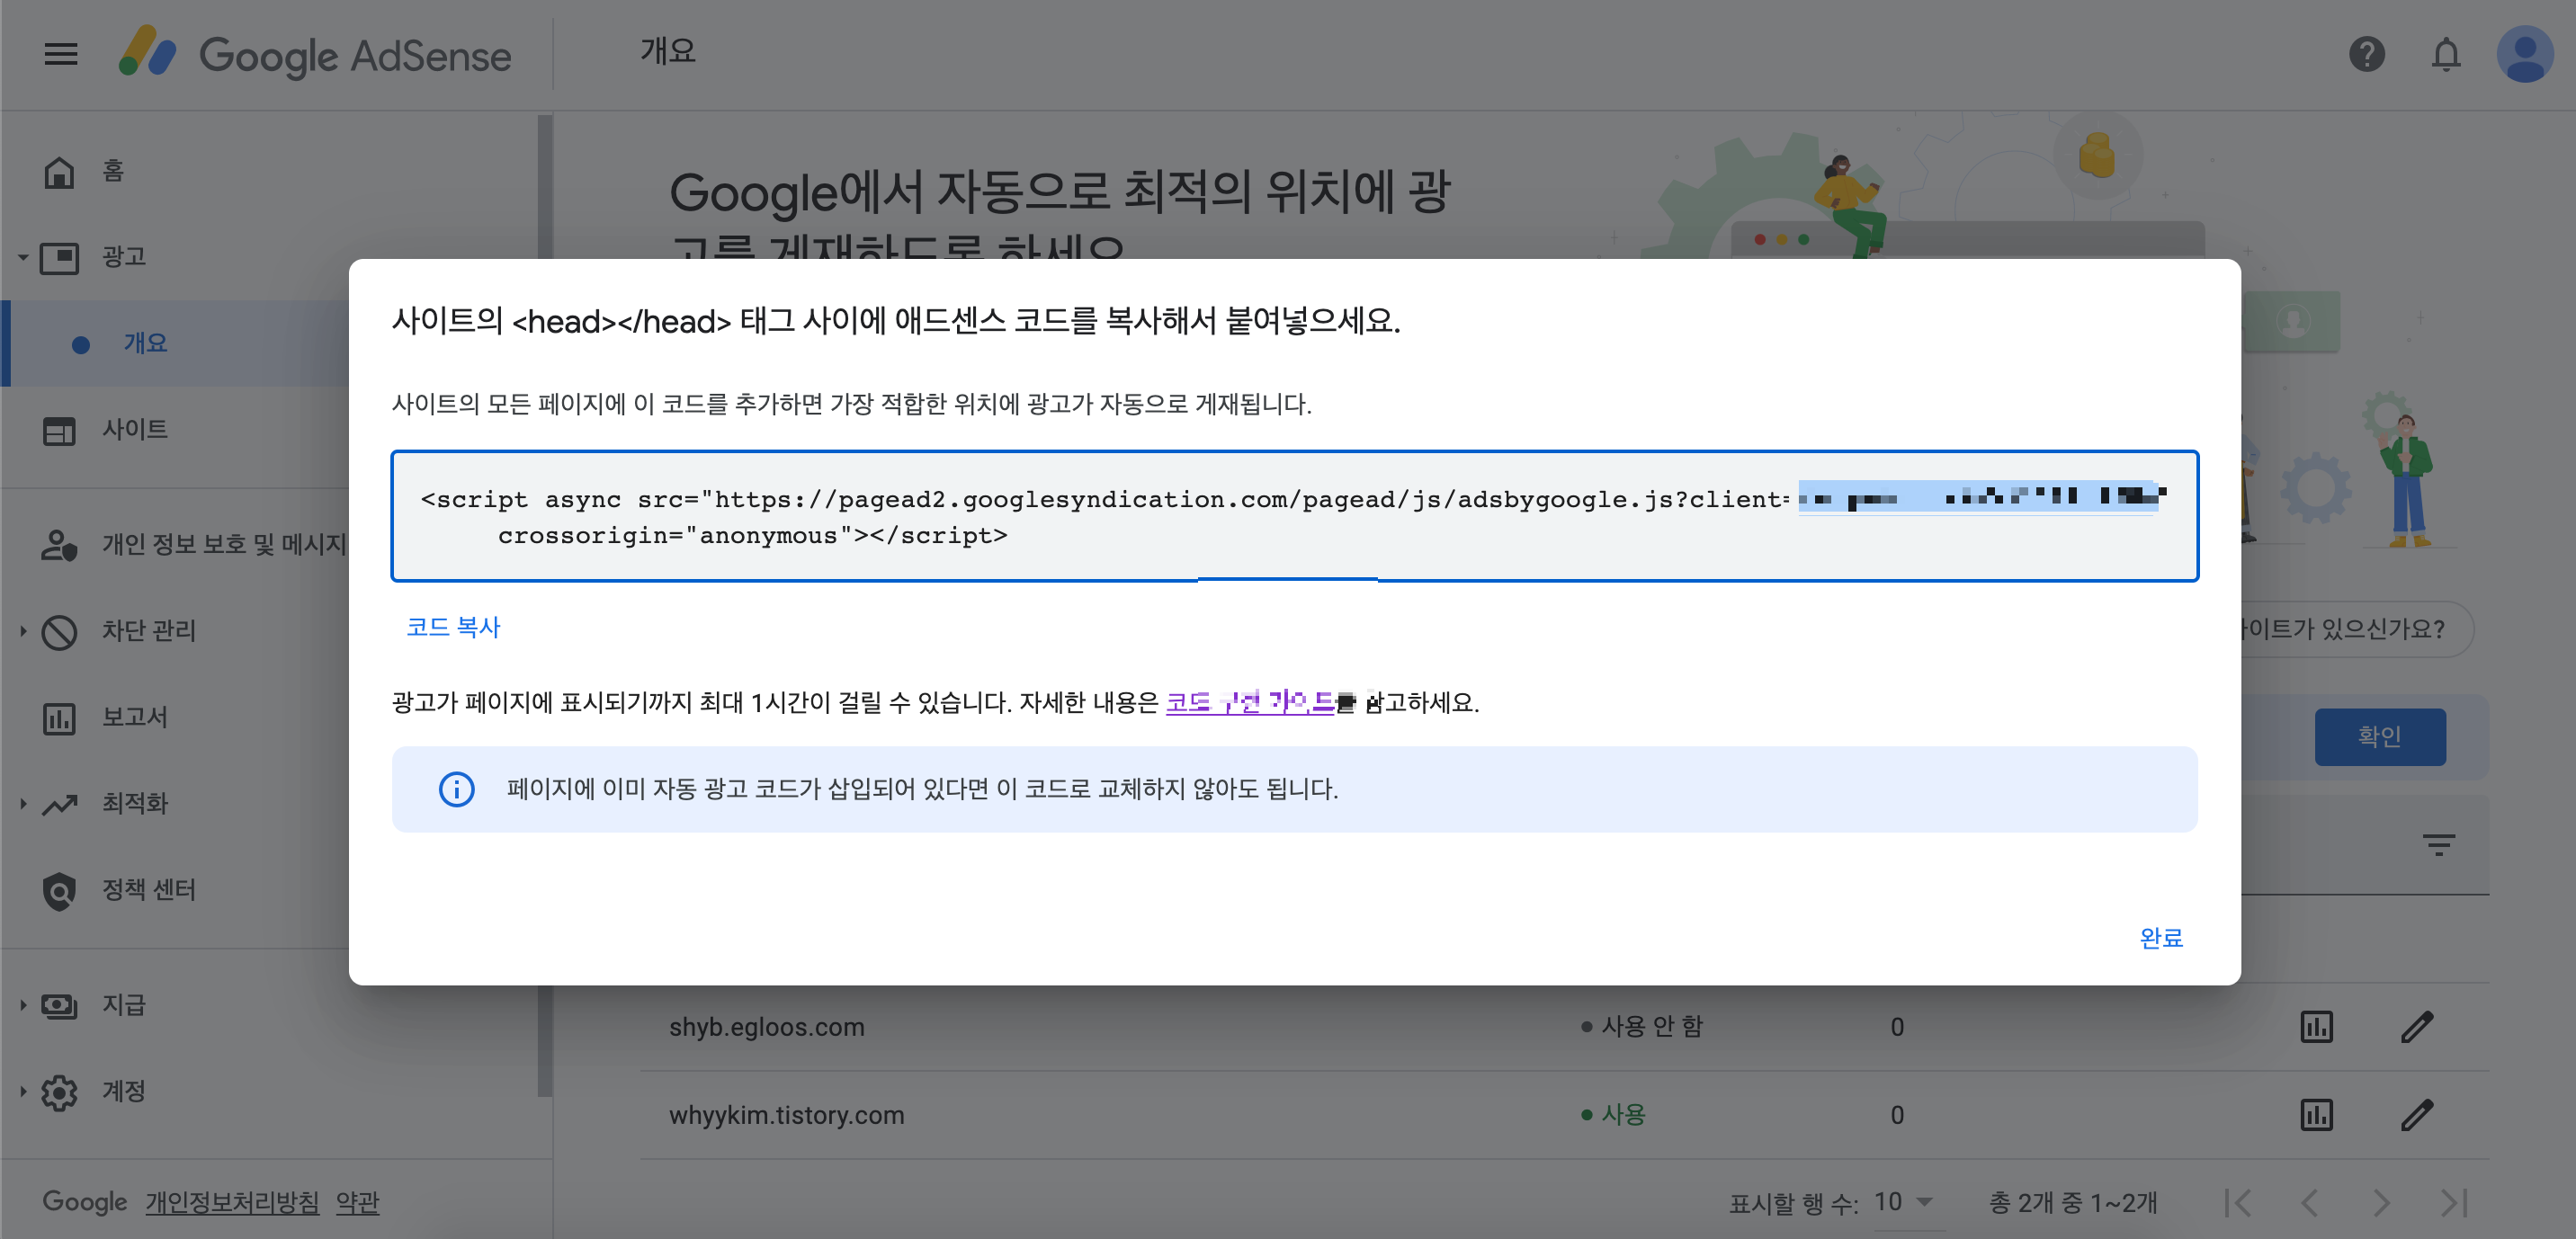Screen dimensions: 2576x1239
Task: Click the 총 2개 중 1~2개 count text
Action: pyautogui.click(x=2072, y=1203)
